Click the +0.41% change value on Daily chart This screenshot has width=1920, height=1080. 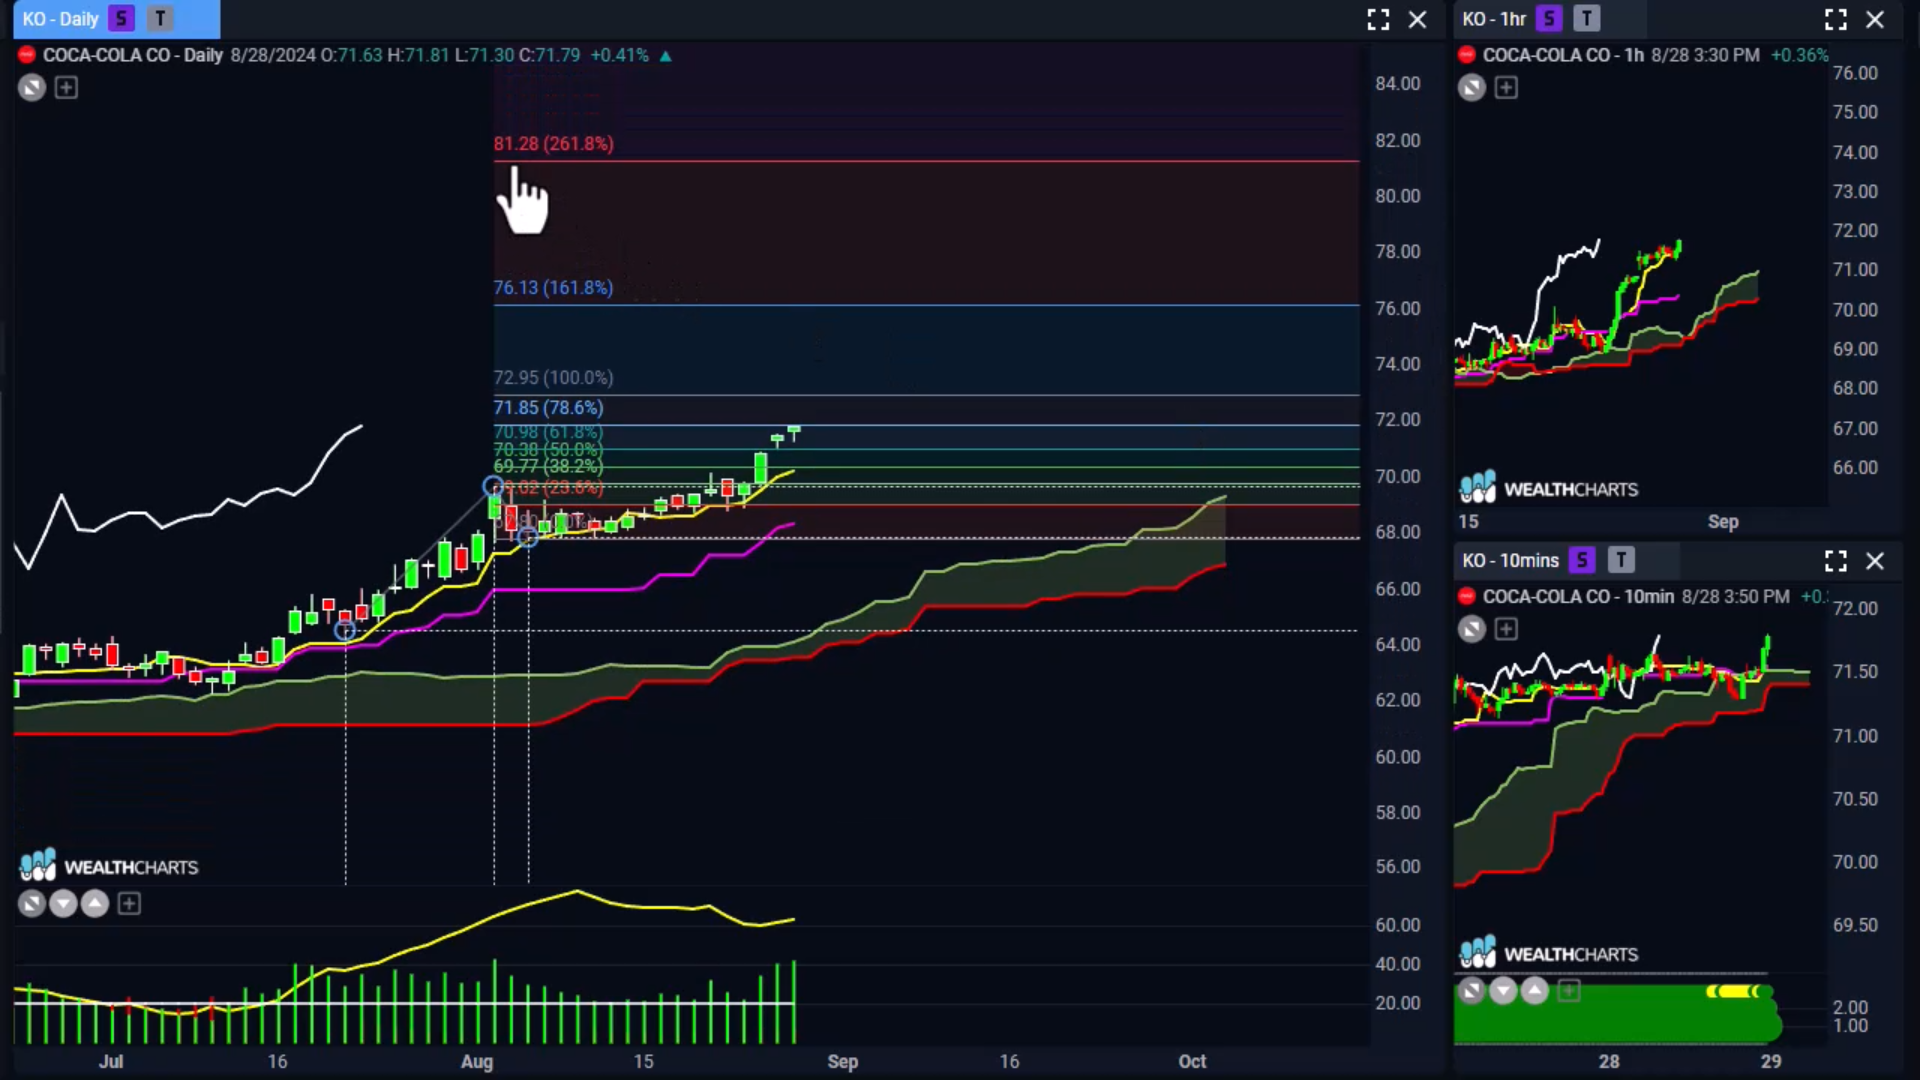pos(619,55)
